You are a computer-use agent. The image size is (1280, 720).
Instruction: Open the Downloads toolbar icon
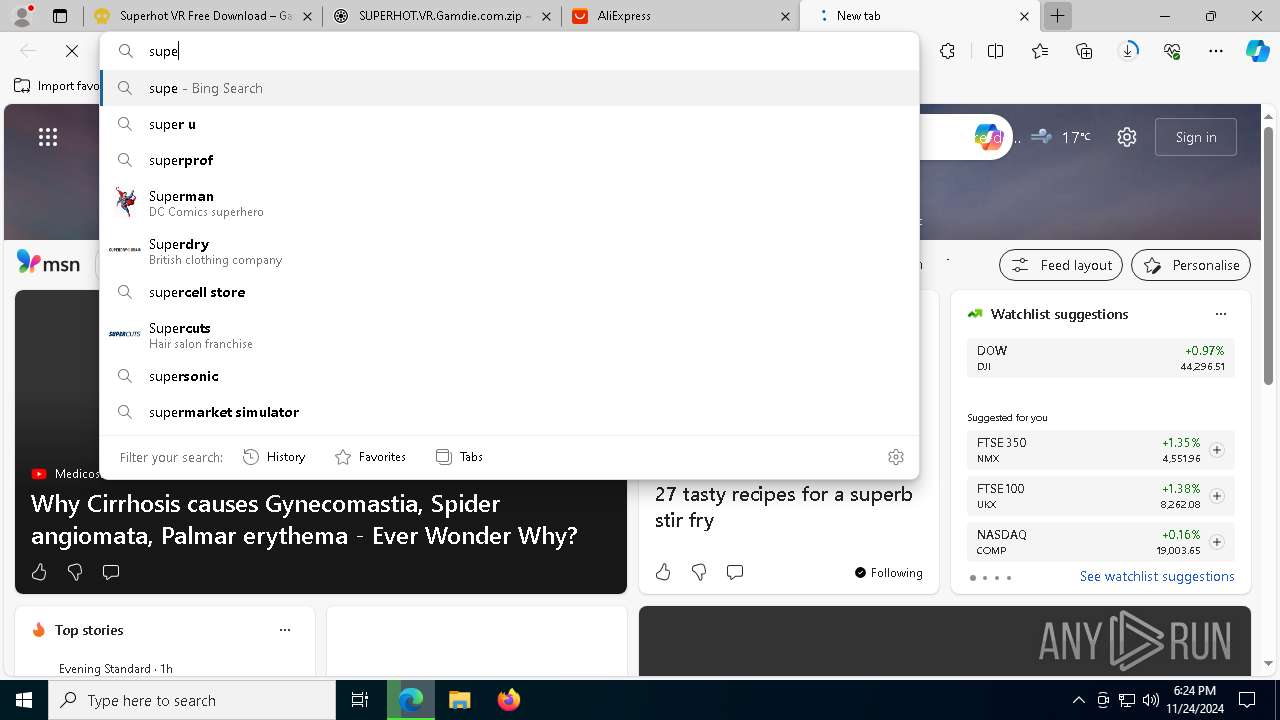click(x=1129, y=51)
